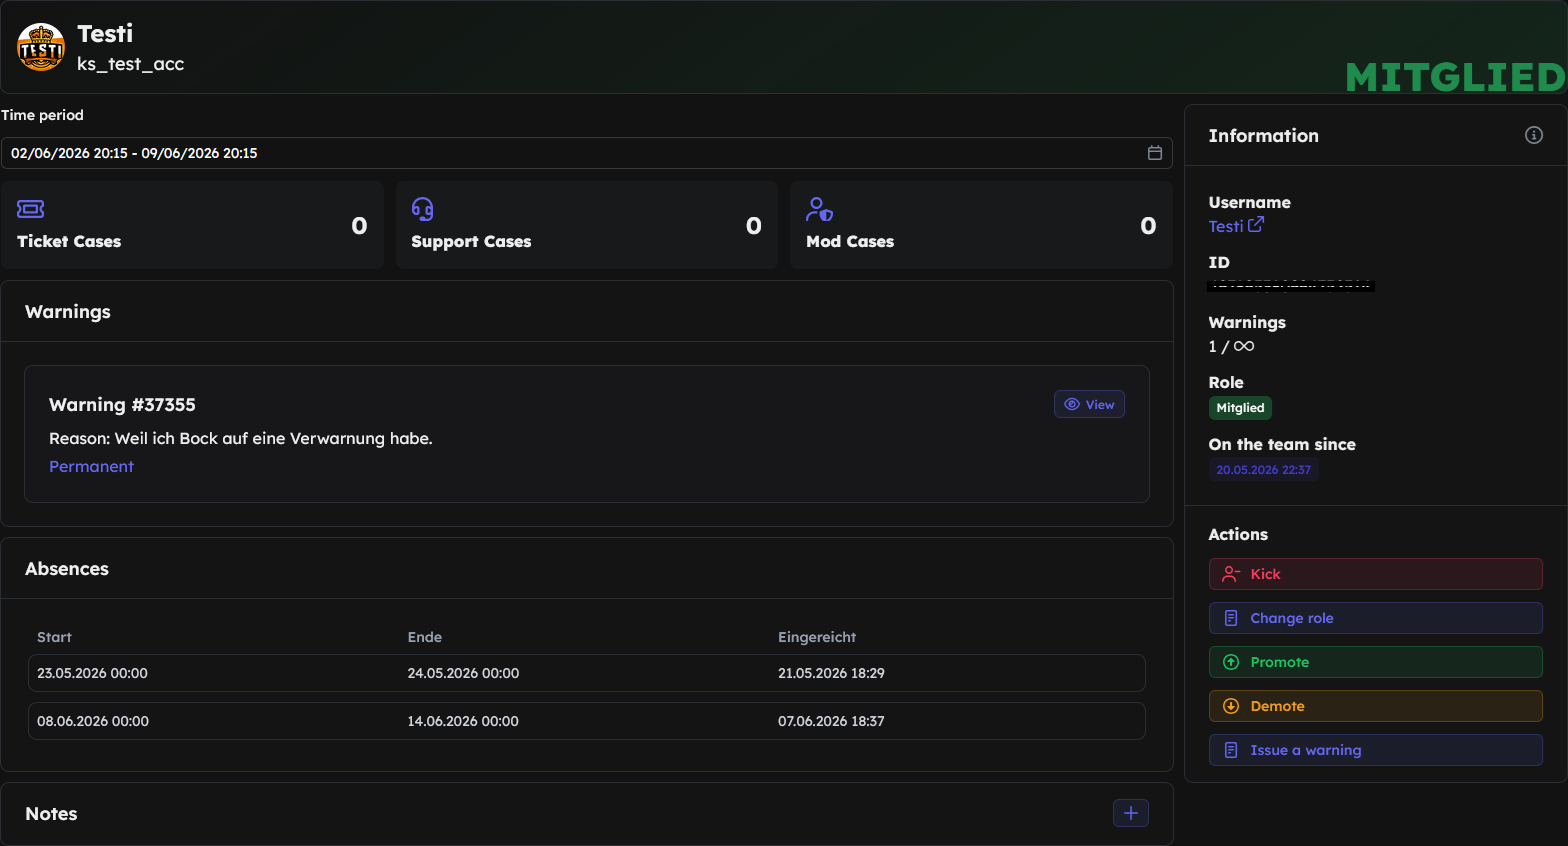Click the Ticket Cases card label
1568x846 pixels.
(x=69, y=241)
